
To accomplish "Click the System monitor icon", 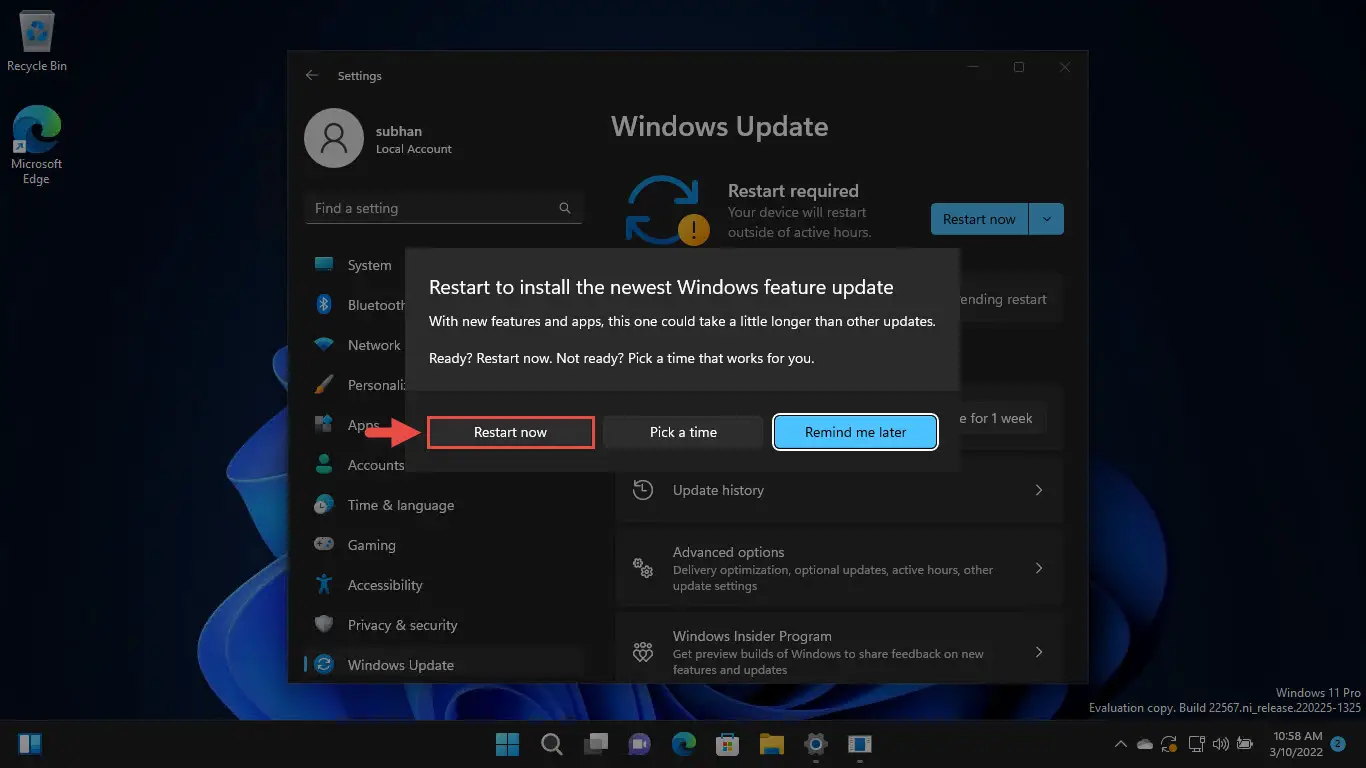I will [324, 265].
